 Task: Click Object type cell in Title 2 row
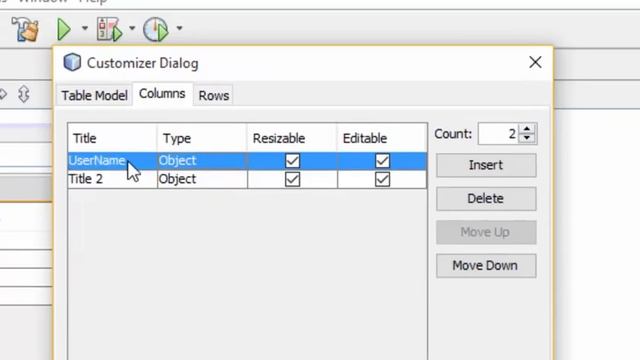click(202, 179)
